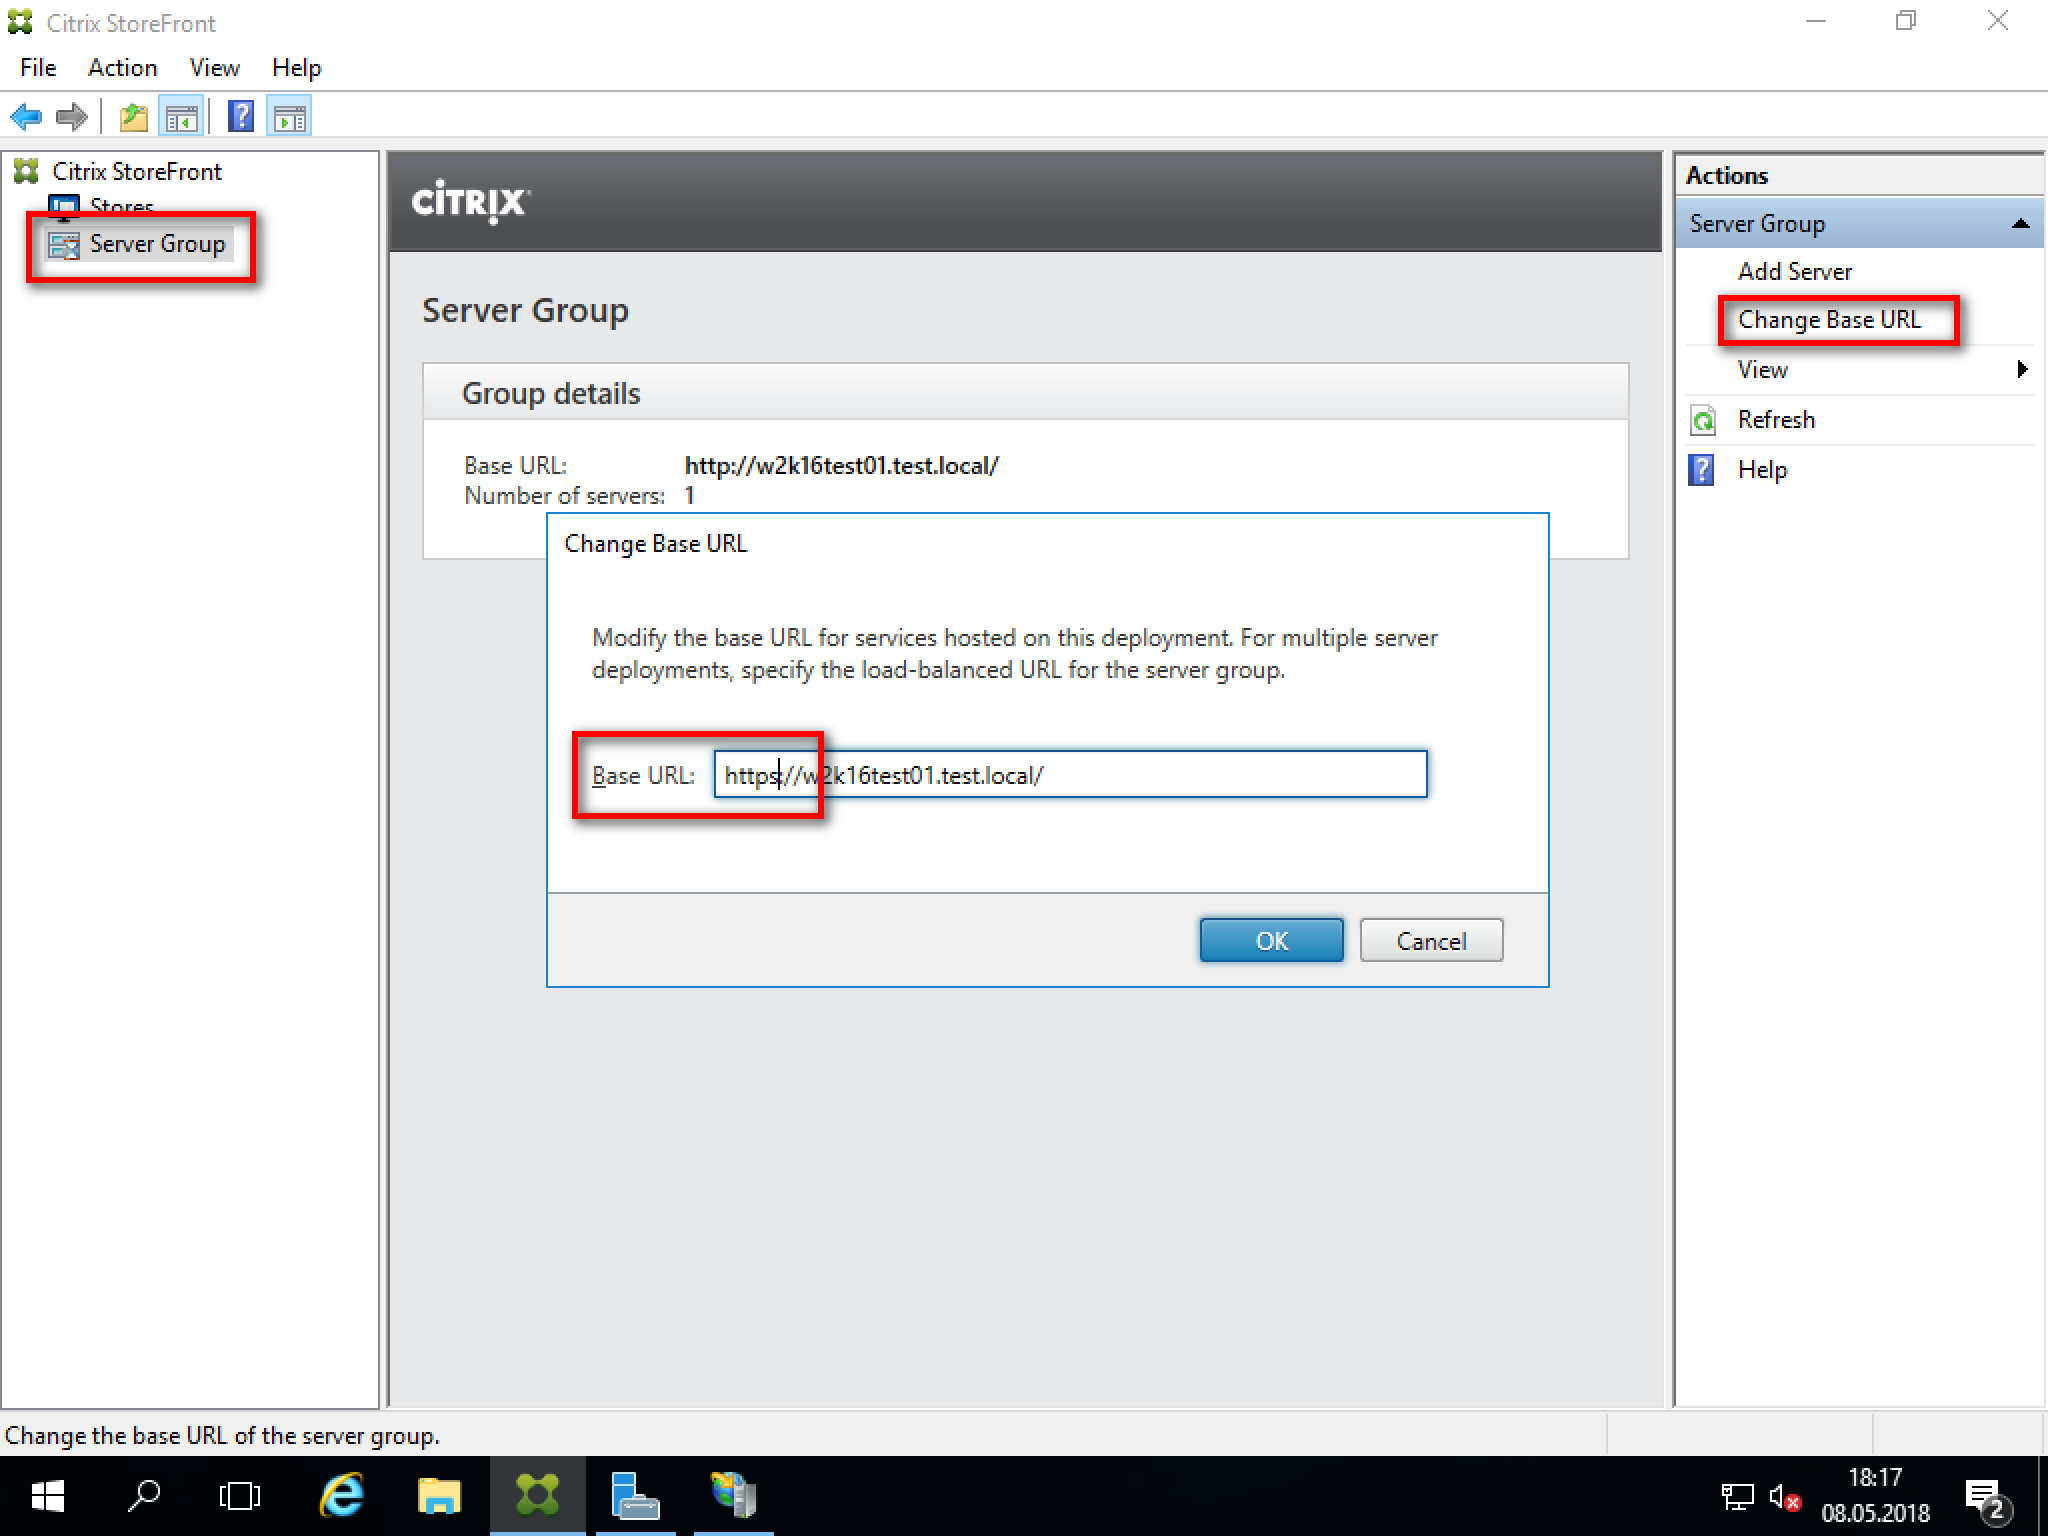Select Server Group in the tree

(157, 244)
